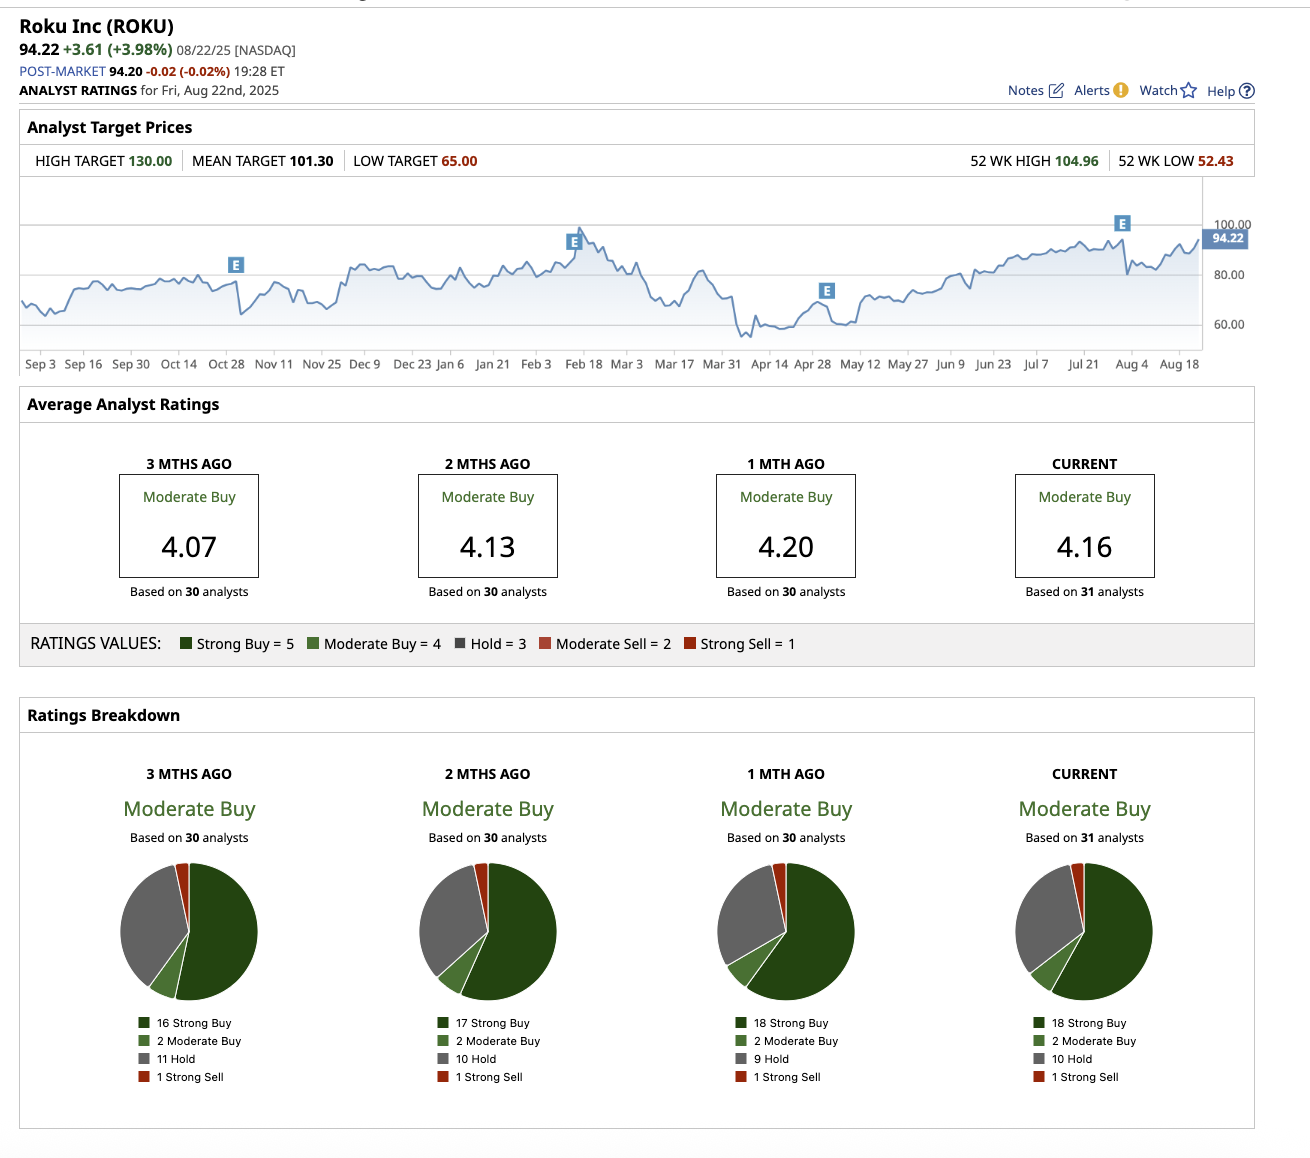Viewport: 1310px width, 1158px height.
Task: Open the Notes edit icon
Action: (x=1056, y=90)
